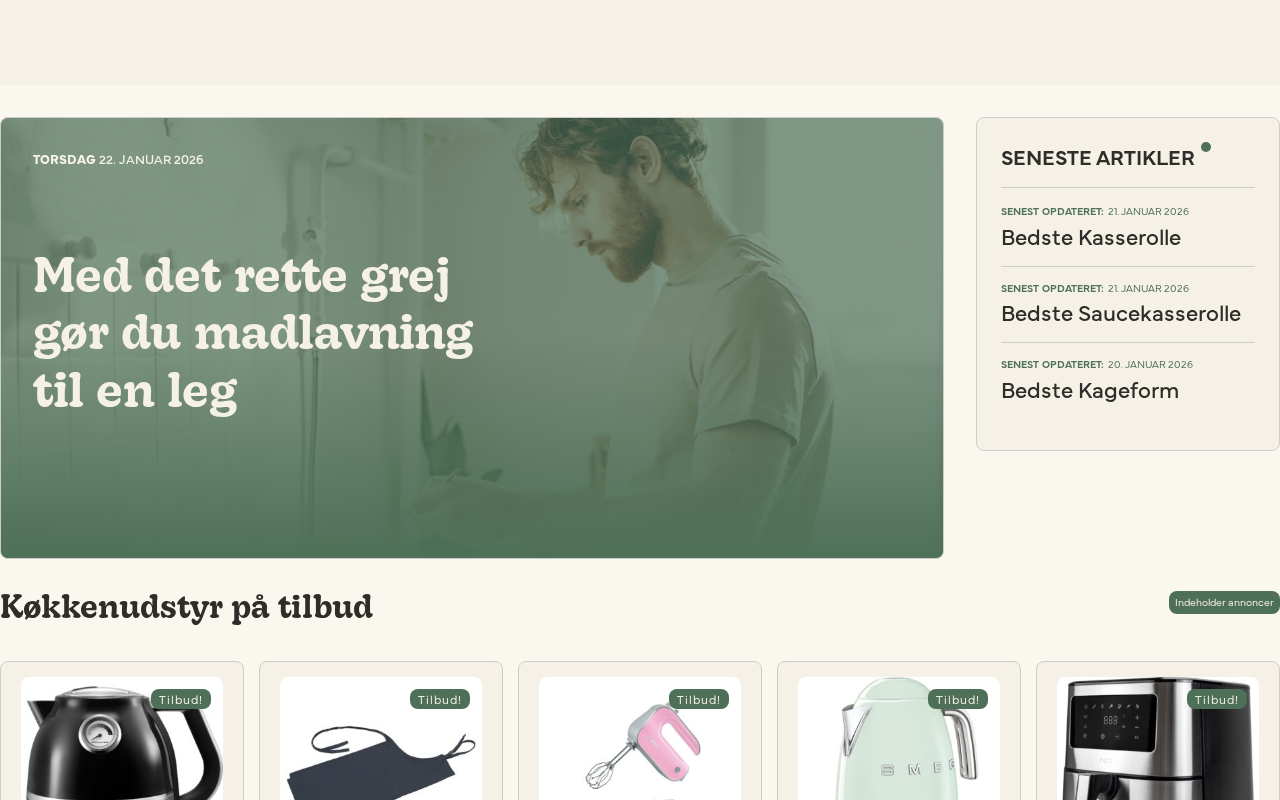Click the Tilbud! badge on the apron

tap(440, 699)
